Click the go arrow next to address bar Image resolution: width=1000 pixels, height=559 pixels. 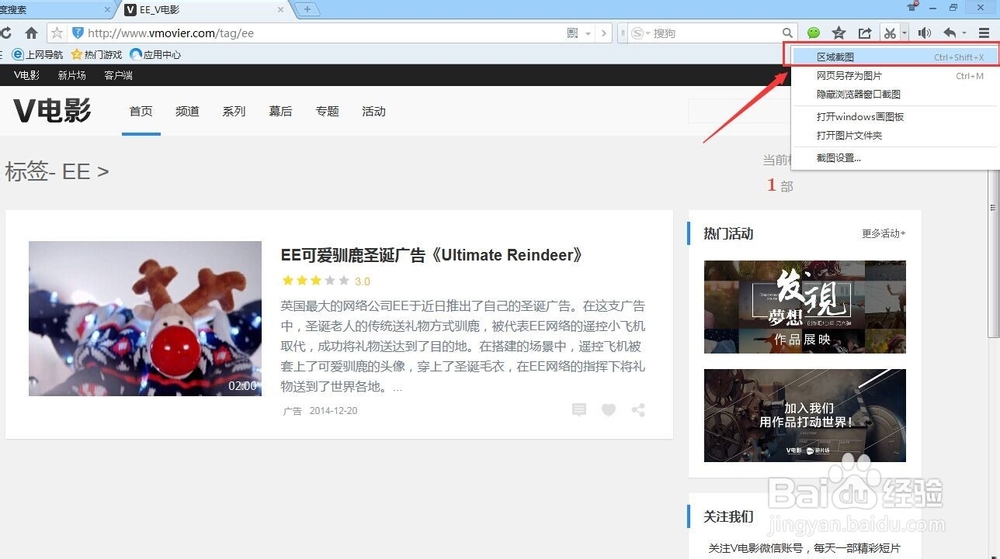(x=603, y=33)
